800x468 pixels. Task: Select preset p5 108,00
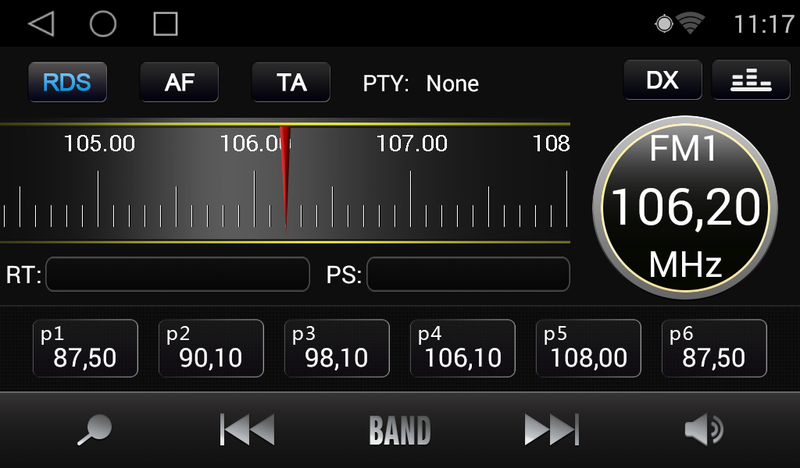588,349
